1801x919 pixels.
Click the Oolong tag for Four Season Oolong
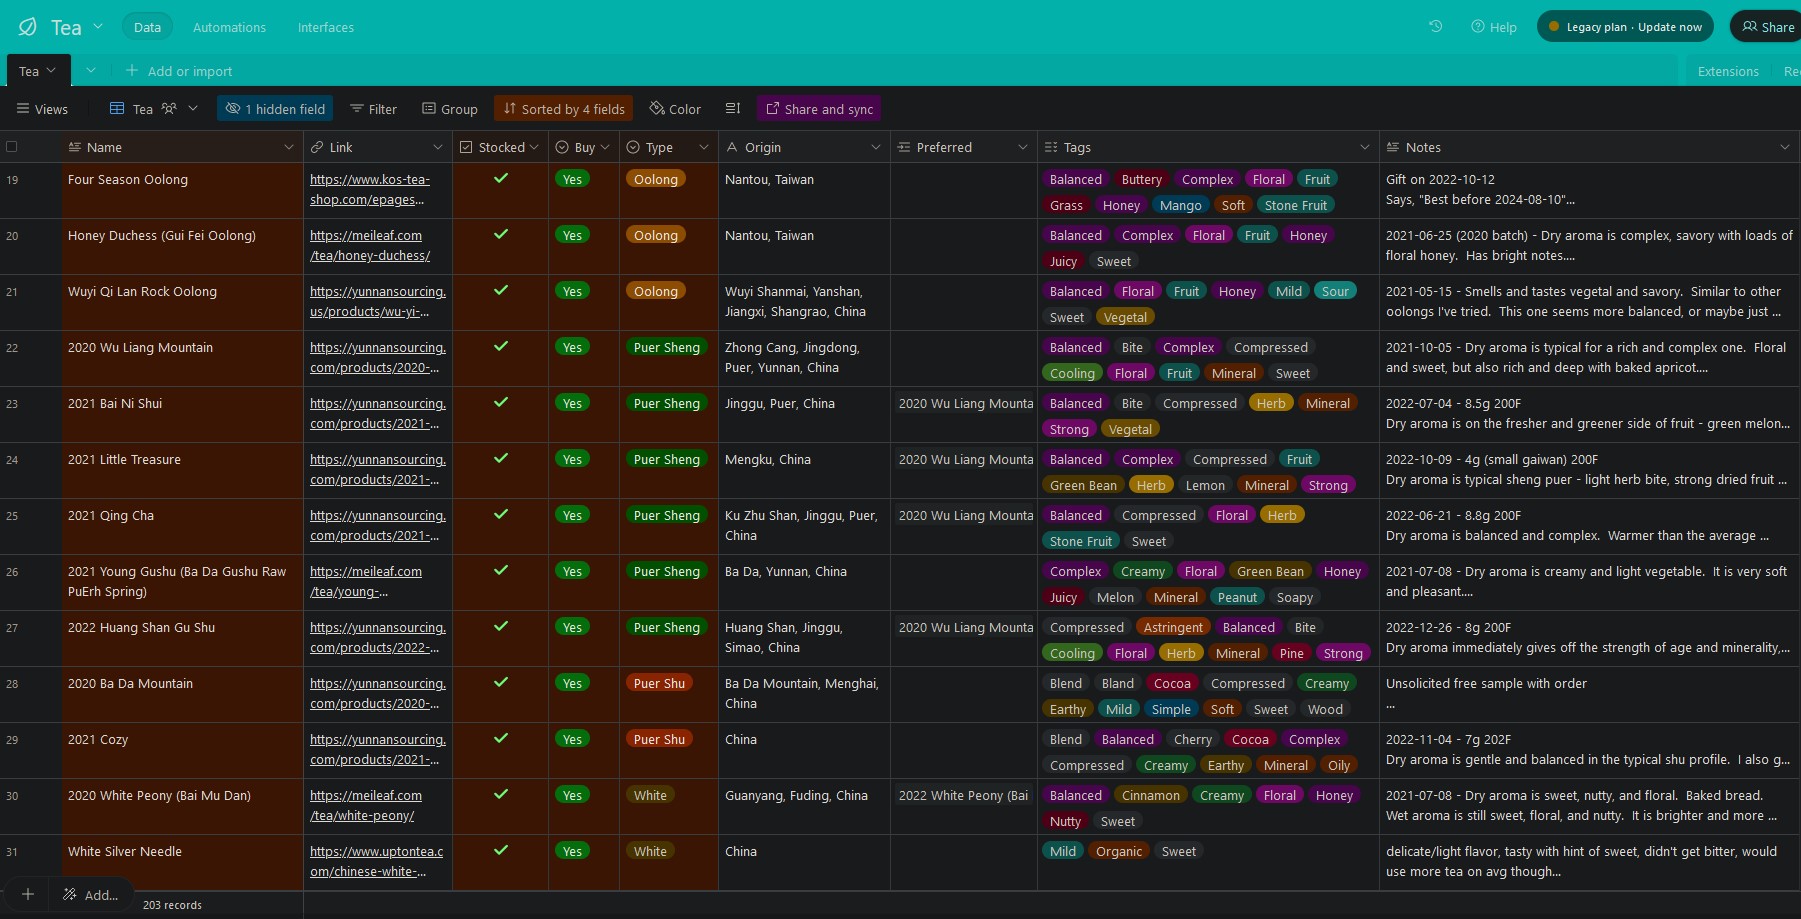[x=656, y=179]
